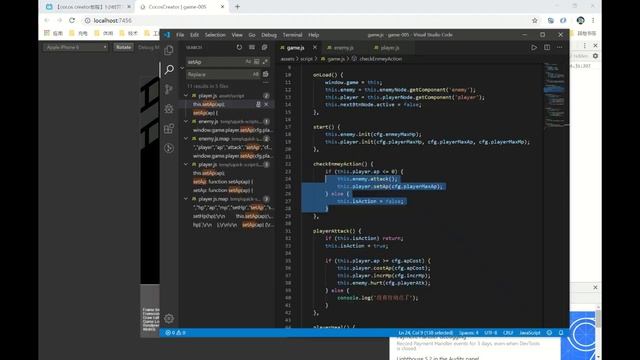Image resolution: width=640 pixels, height=360 pixels.
Task: Toggle Match Whole Word in search box
Action: pos(256,62)
